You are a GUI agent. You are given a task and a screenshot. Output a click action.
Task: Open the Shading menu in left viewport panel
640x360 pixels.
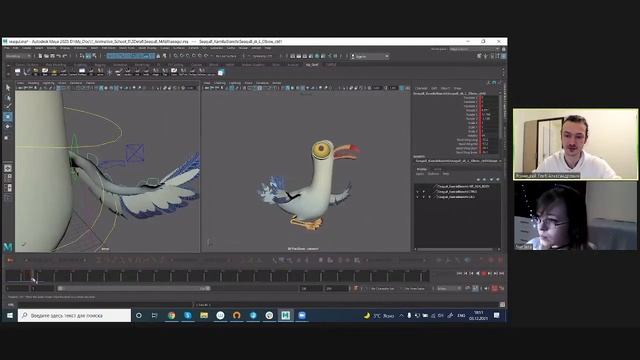click(x=33, y=83)
